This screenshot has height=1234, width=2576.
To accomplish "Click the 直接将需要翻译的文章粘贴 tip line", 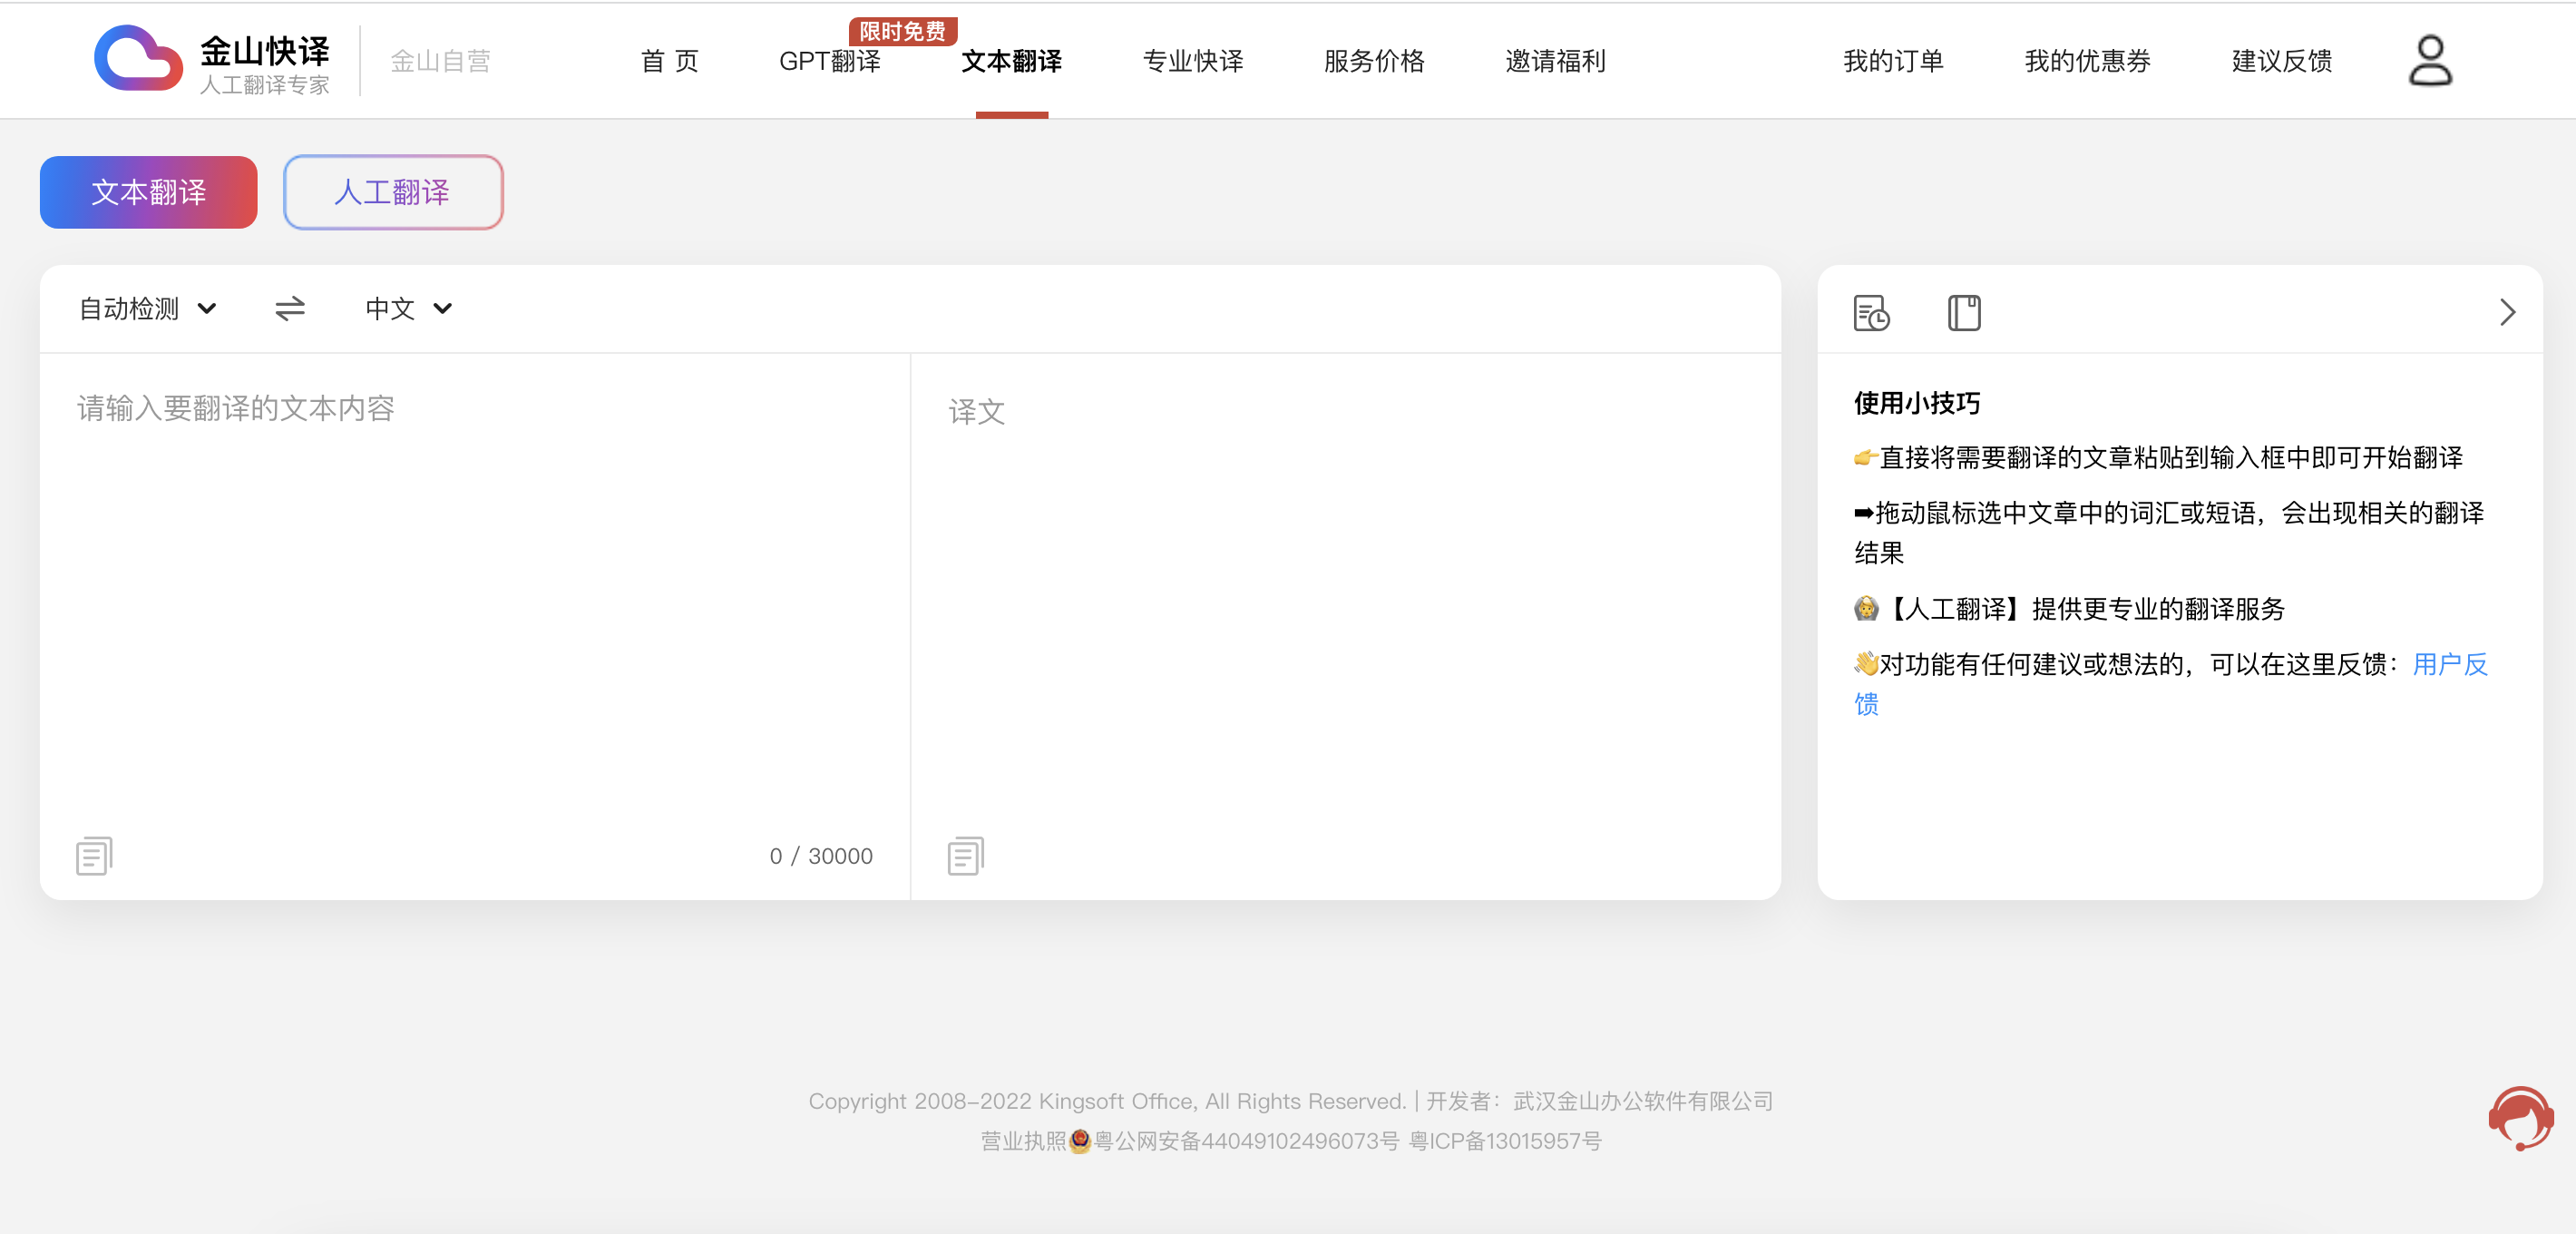I will (2158, 458).
